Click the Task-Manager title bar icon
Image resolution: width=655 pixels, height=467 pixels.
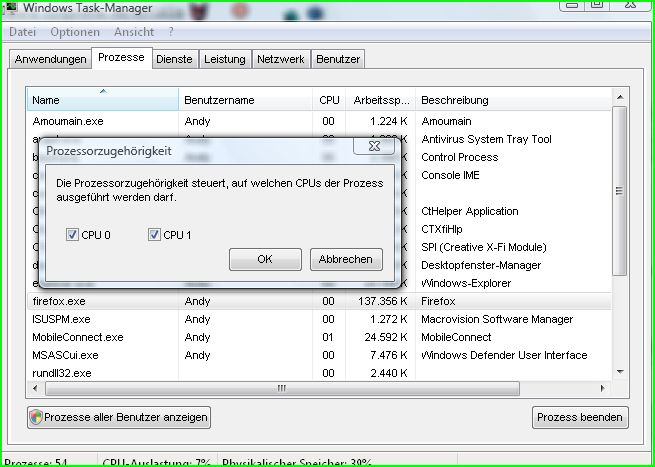[10, 7]
